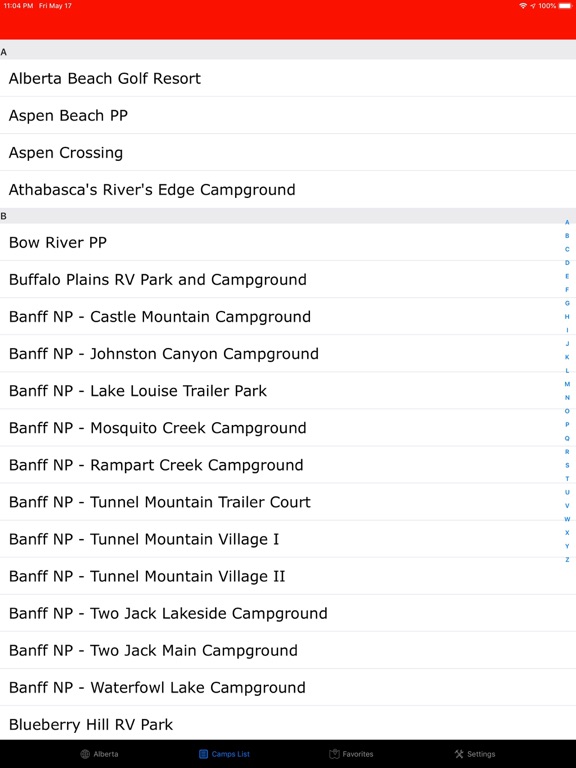Tap the Wi-Fi status icon
The width and height of the screenshot is (576, 768).
523,6
